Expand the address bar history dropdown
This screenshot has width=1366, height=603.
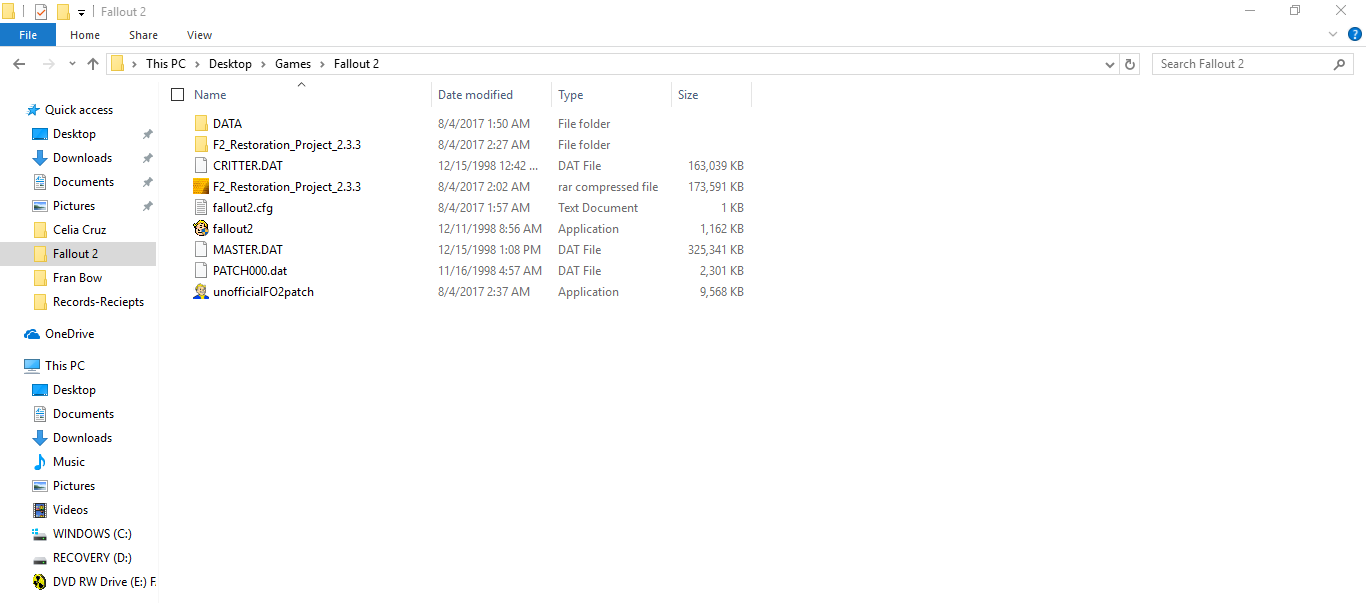1110,64
